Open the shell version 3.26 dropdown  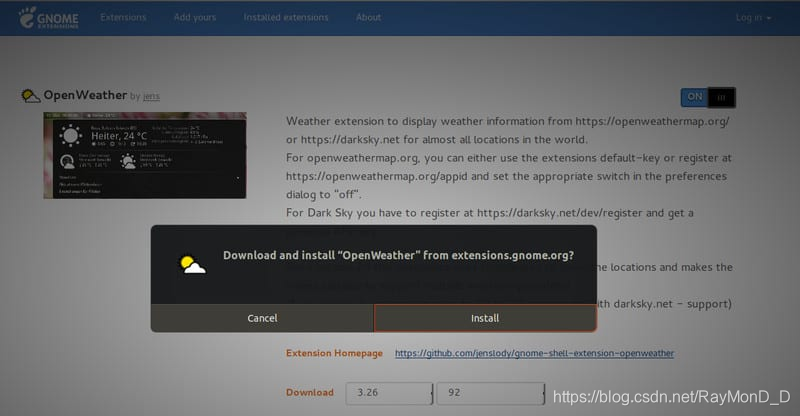[389, 393]
